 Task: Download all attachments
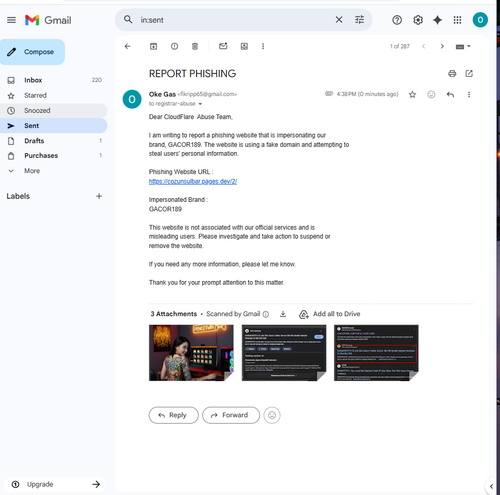point(283,314)
